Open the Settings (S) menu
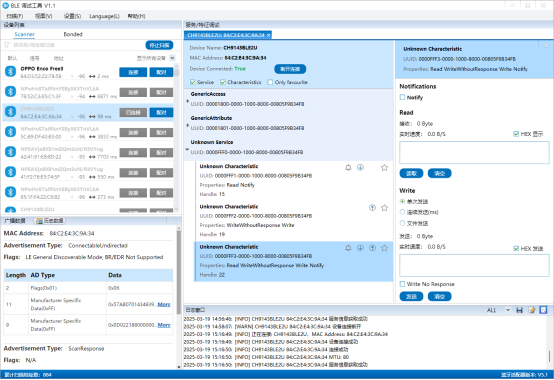This screenshot has height=380, width=554. point(72,16)
